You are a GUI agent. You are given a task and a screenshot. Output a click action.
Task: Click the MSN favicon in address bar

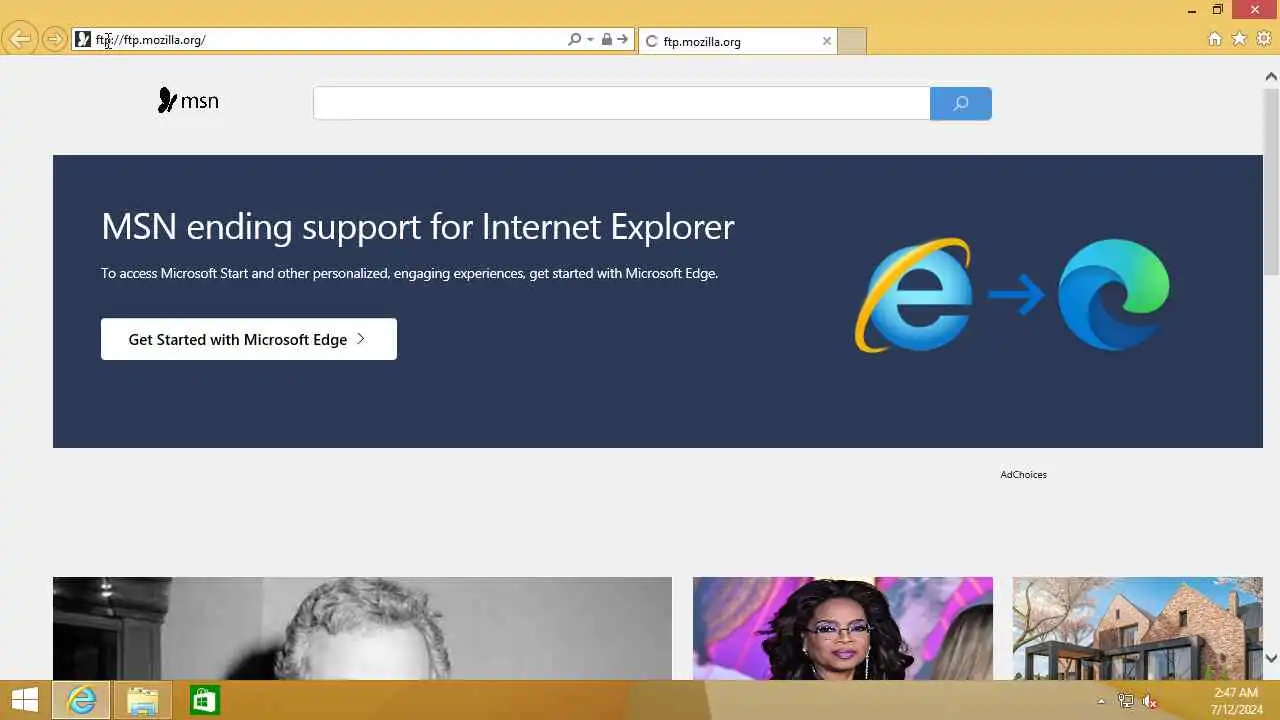pos(83,40)
